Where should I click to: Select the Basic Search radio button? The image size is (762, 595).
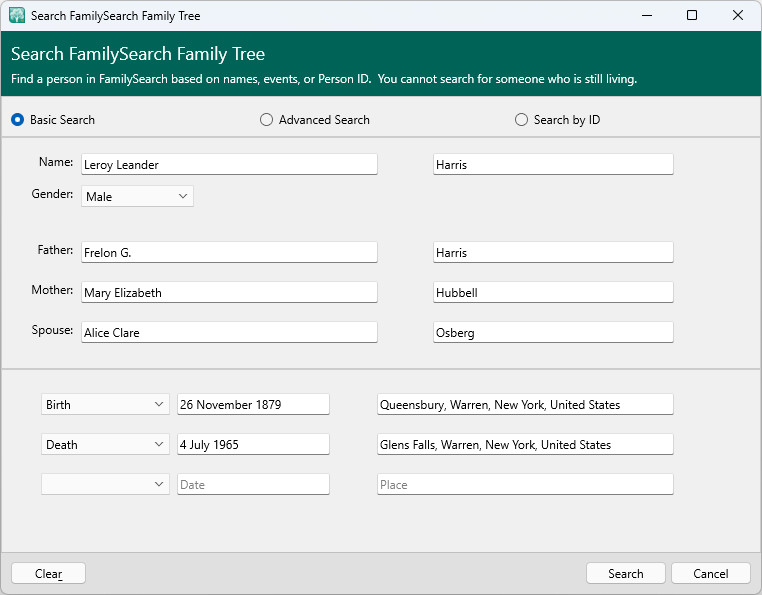click(x=17, y=120)
